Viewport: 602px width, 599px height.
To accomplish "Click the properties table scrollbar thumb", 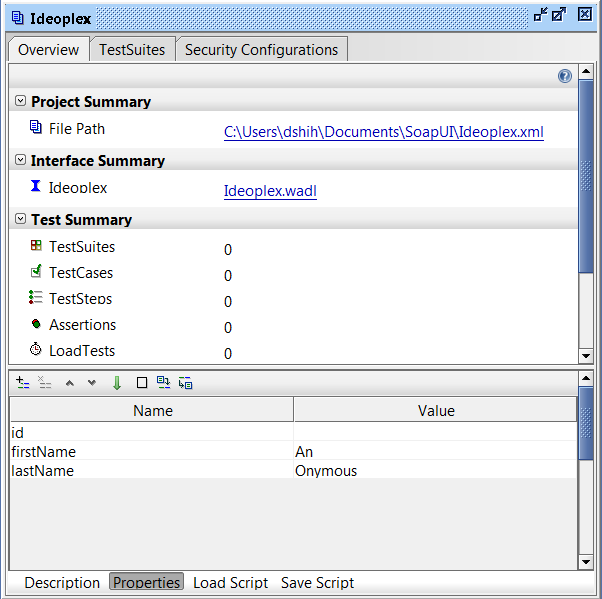I will (x=586, y=423).
